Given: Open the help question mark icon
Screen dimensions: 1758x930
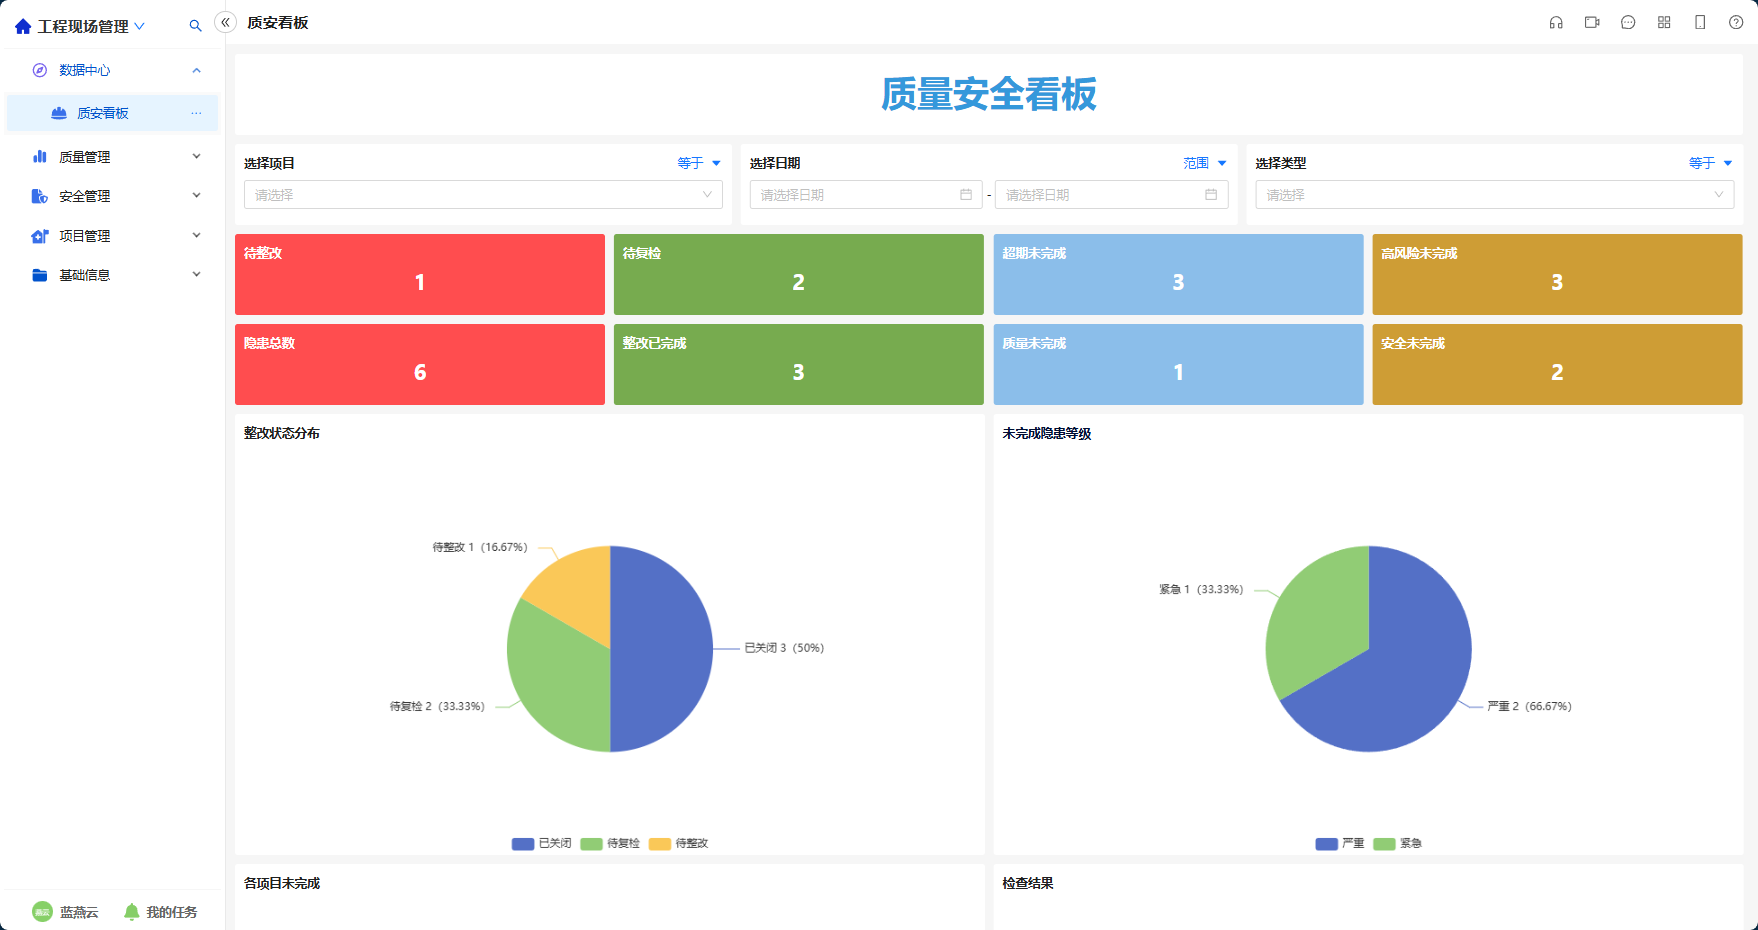Looking at the screenshot, I should tap(1736, 22).
